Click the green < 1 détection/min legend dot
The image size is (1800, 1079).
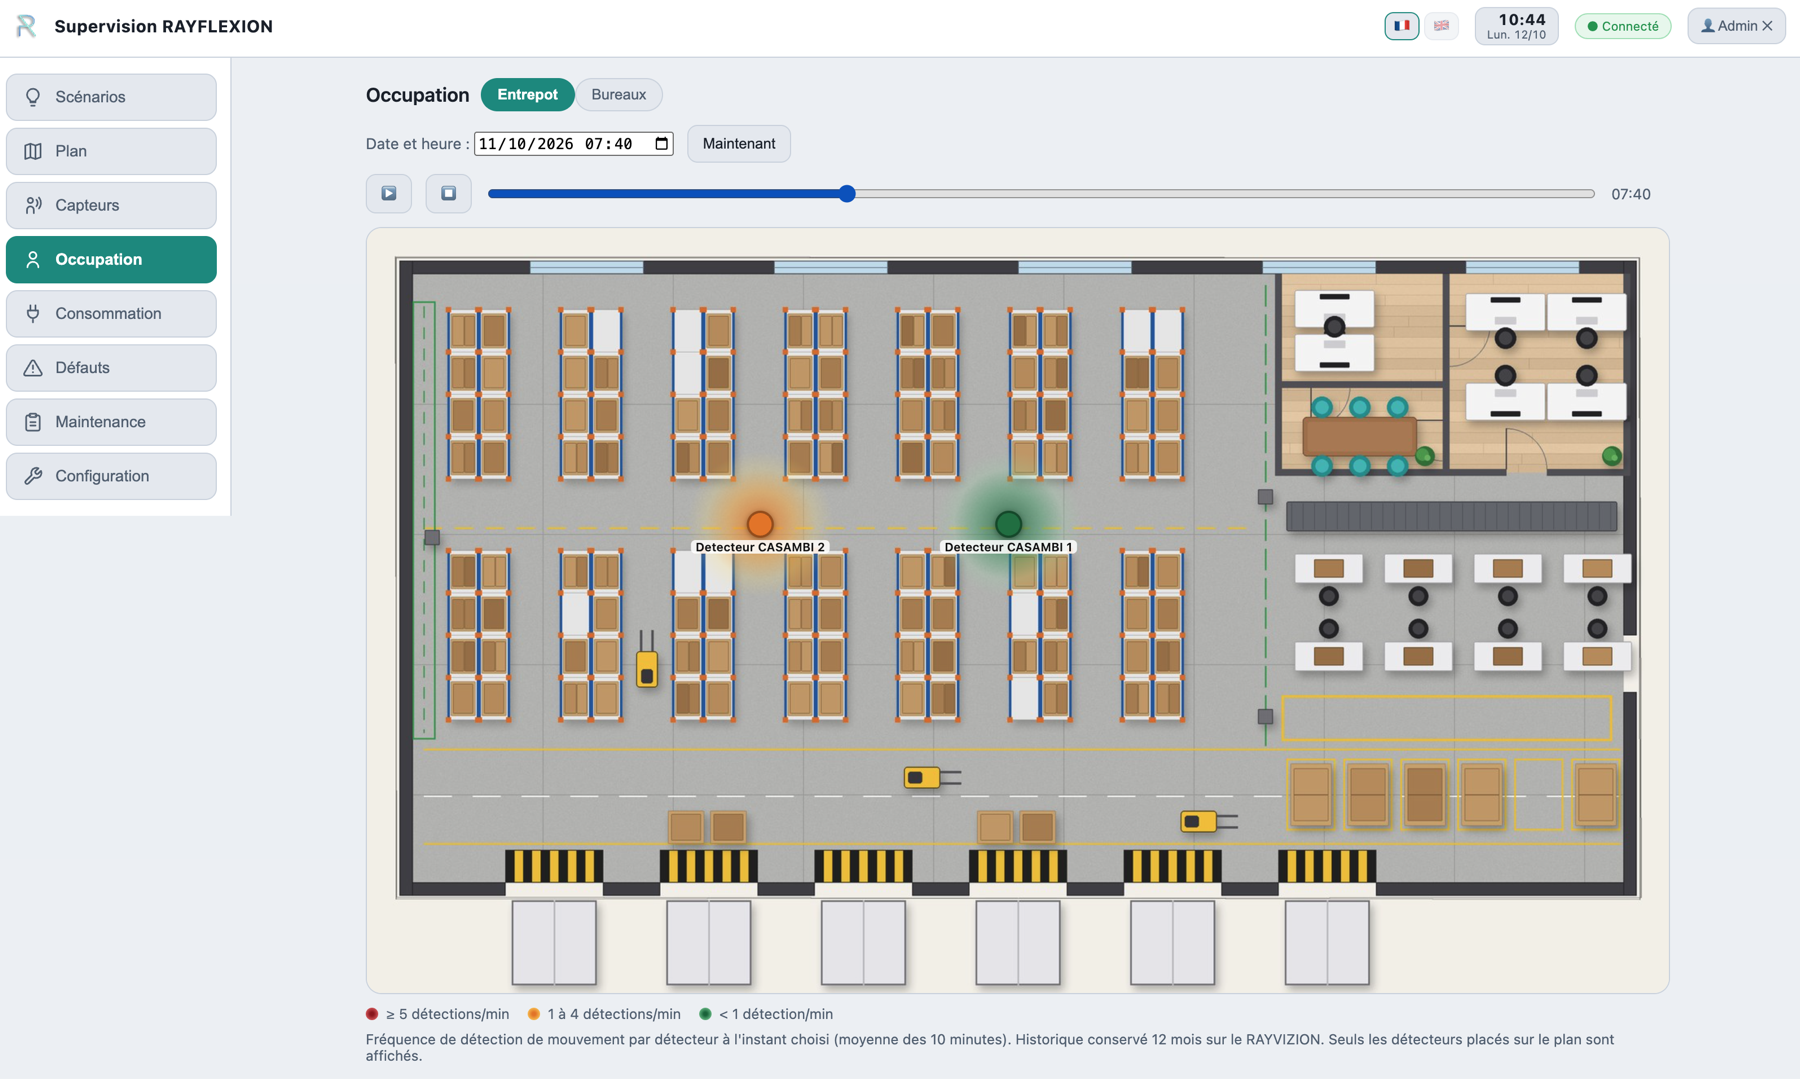(x=705, y=1014)
